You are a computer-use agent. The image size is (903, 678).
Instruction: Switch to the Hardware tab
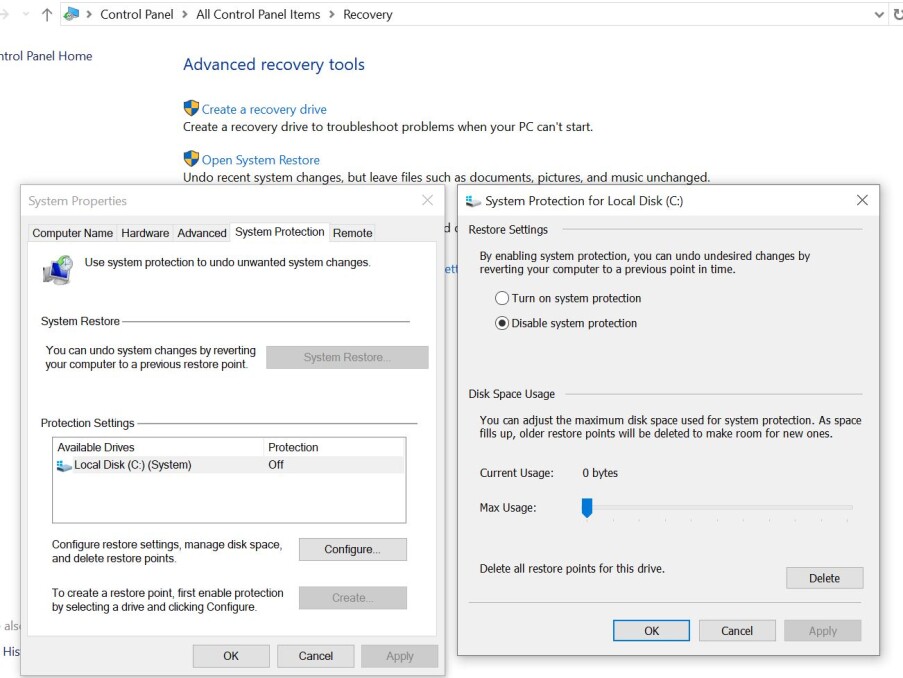coord(145,233)
